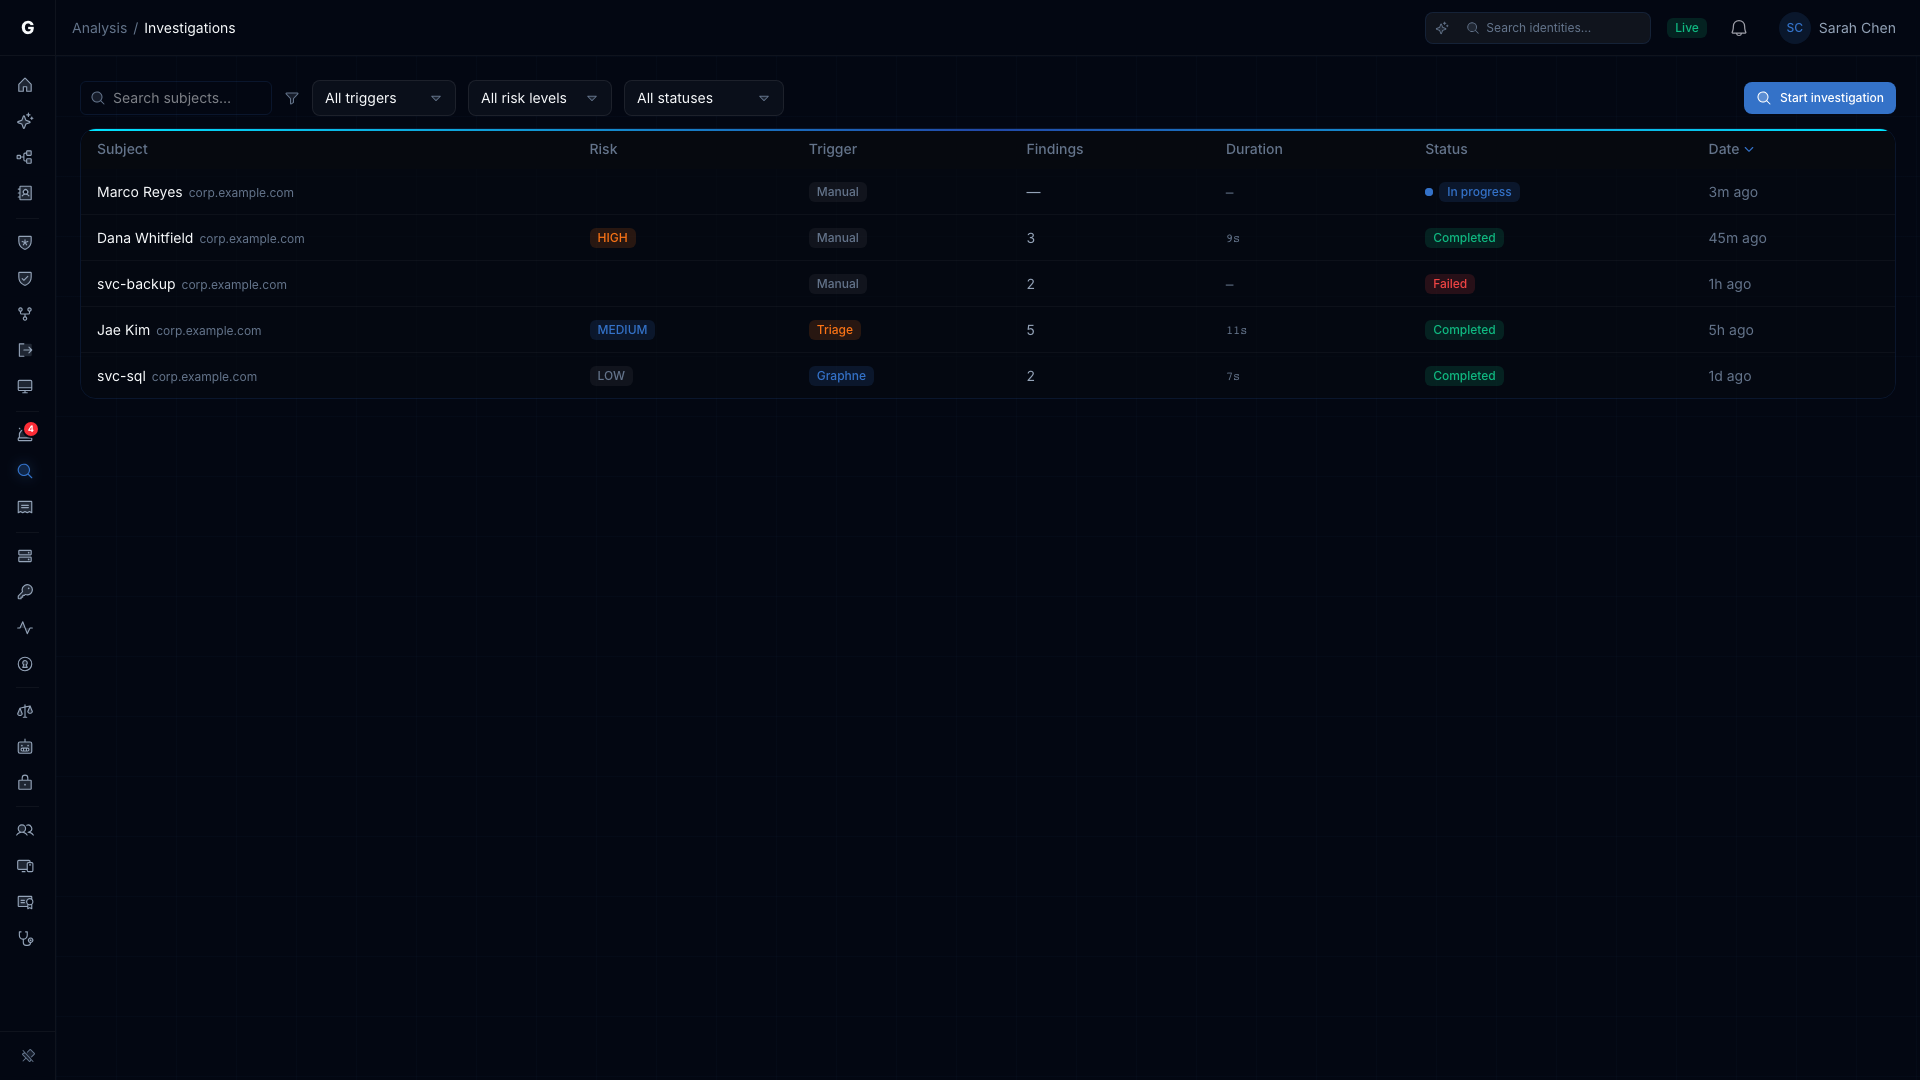Open the contact book icon in the sidebar

coord(25,193)
